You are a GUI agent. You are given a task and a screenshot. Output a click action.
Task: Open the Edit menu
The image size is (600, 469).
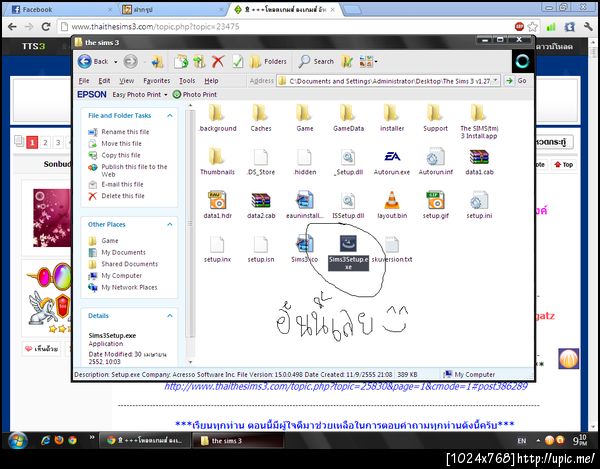coord(104,81)
